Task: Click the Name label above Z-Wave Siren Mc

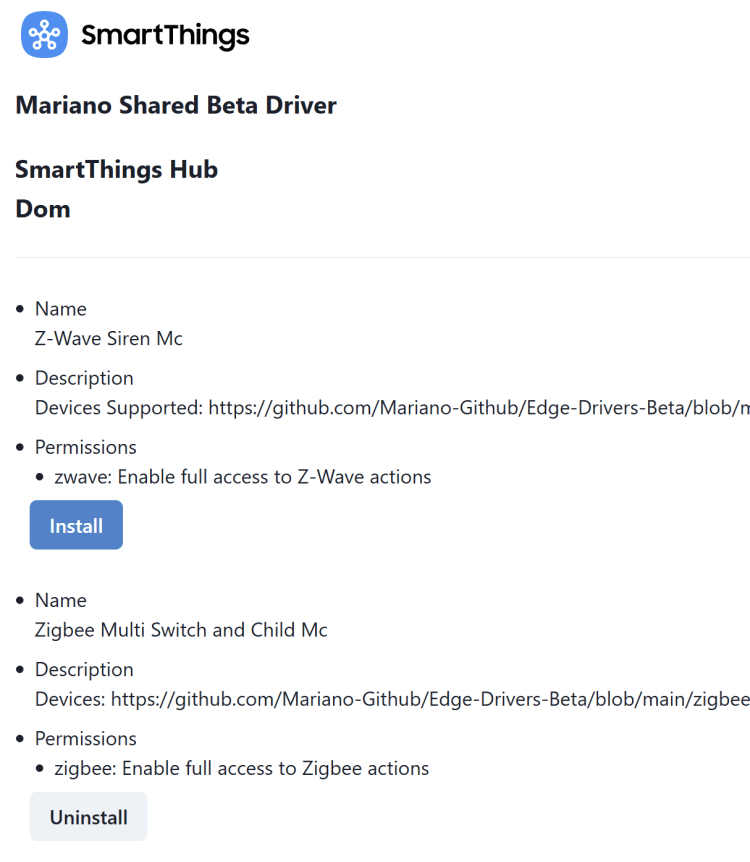Action: pos(61,309)
